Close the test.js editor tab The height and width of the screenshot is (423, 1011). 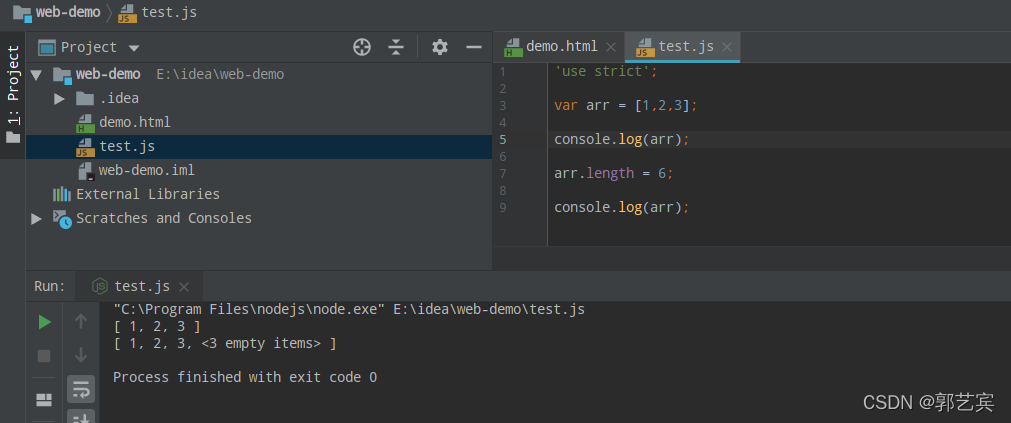coord(727,47)
